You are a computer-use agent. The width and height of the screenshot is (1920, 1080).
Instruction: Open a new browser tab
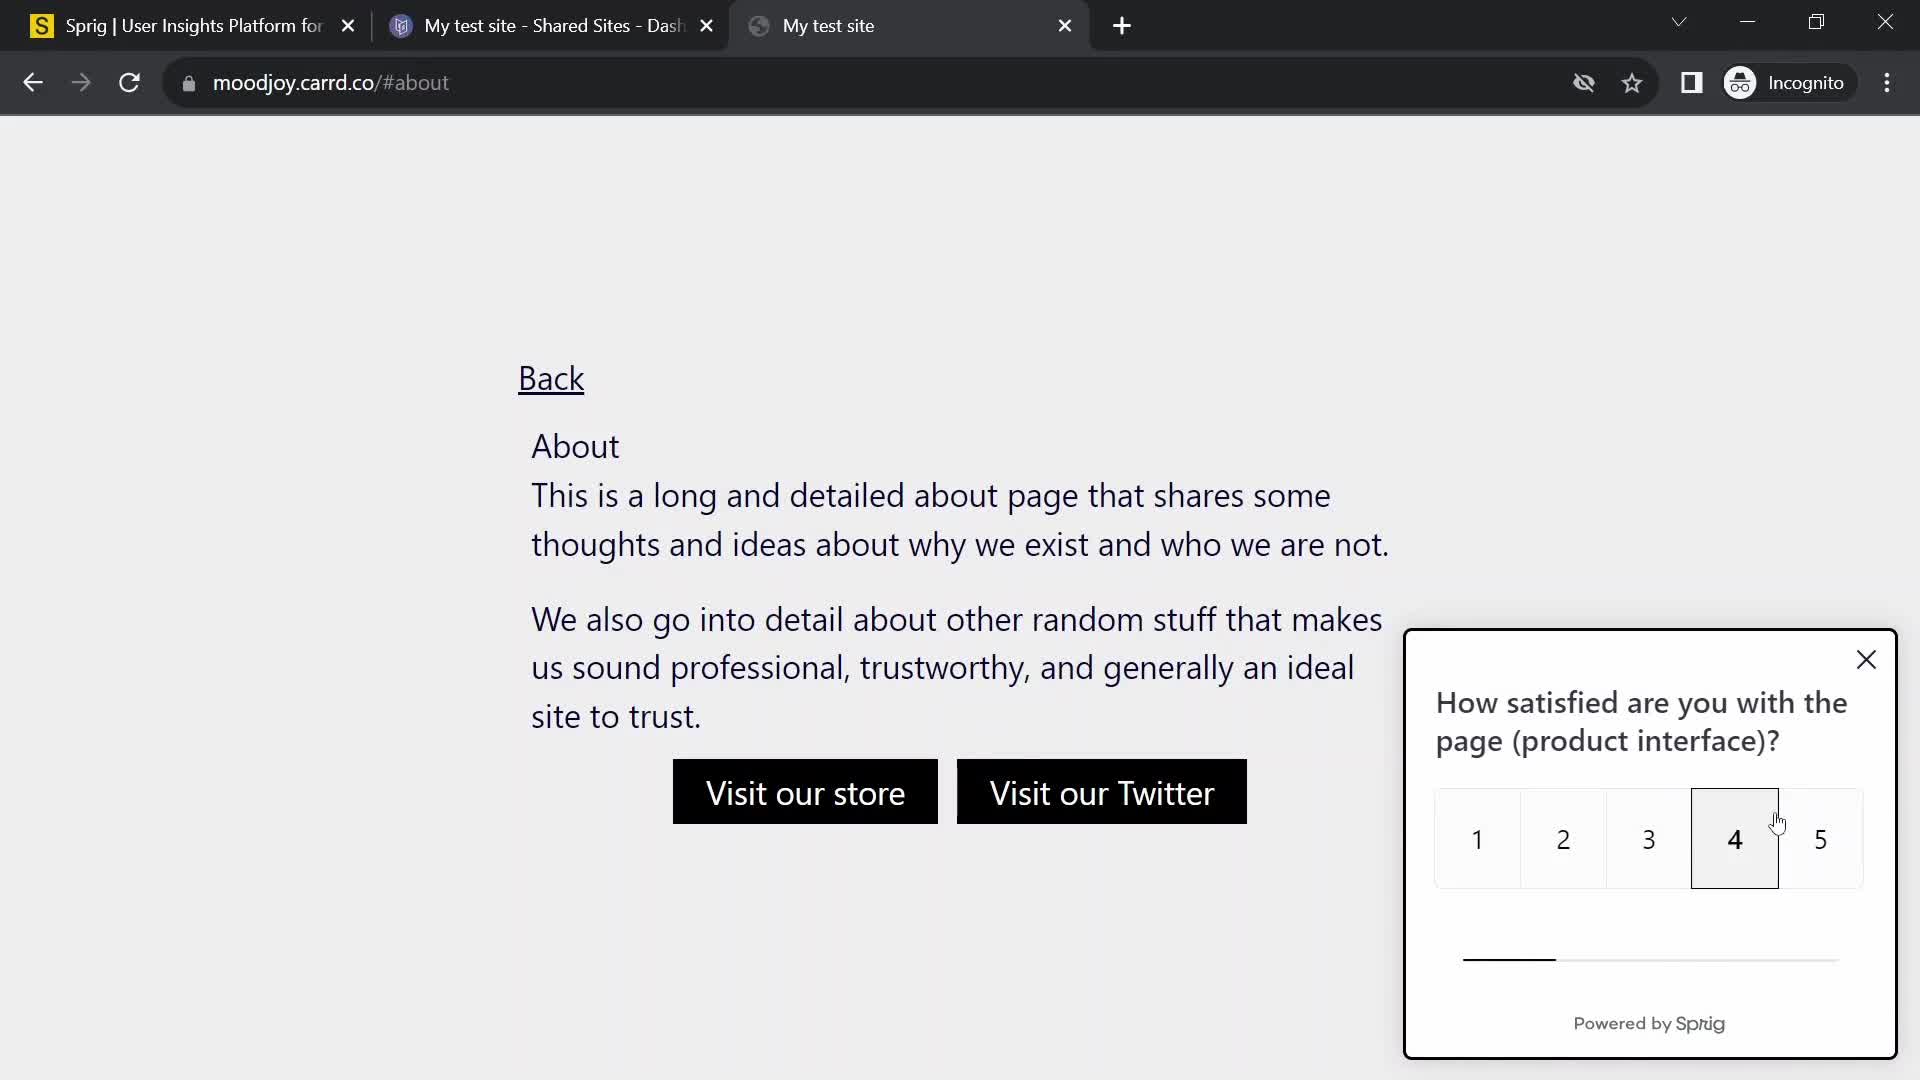(x=1122, y=25)
